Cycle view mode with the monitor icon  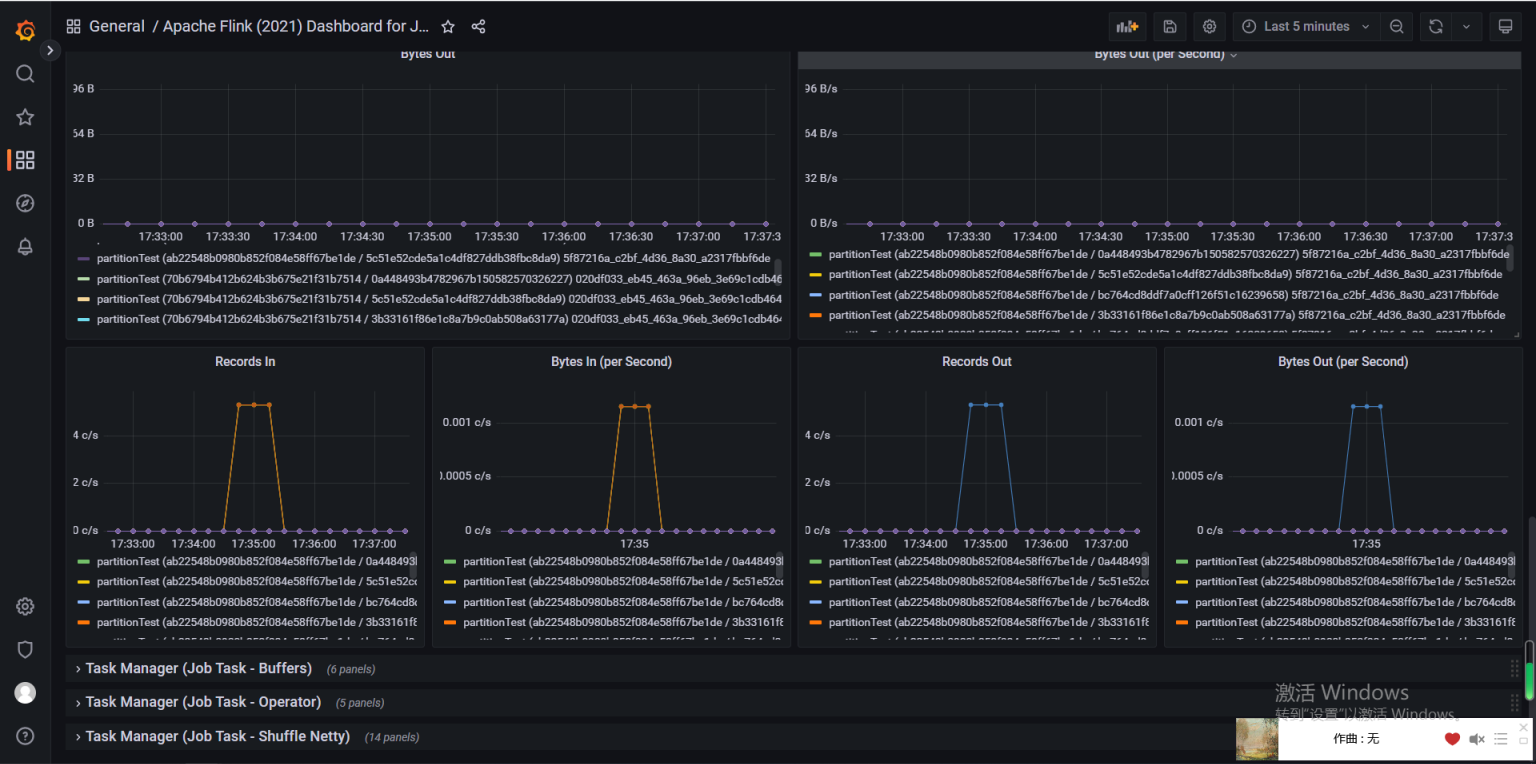pyautogui.click(x=1505, y=27)
